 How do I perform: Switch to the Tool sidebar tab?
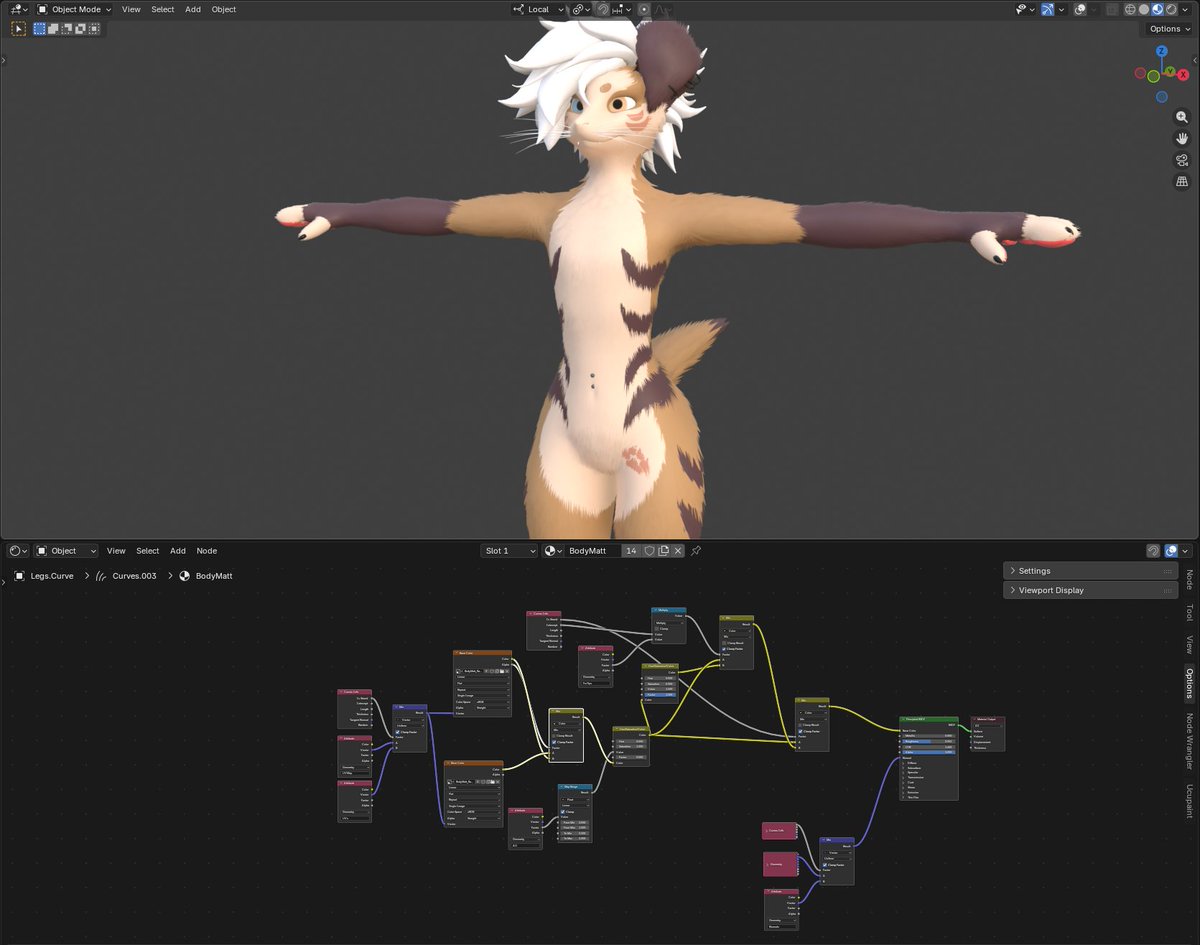coord(1189,612)
